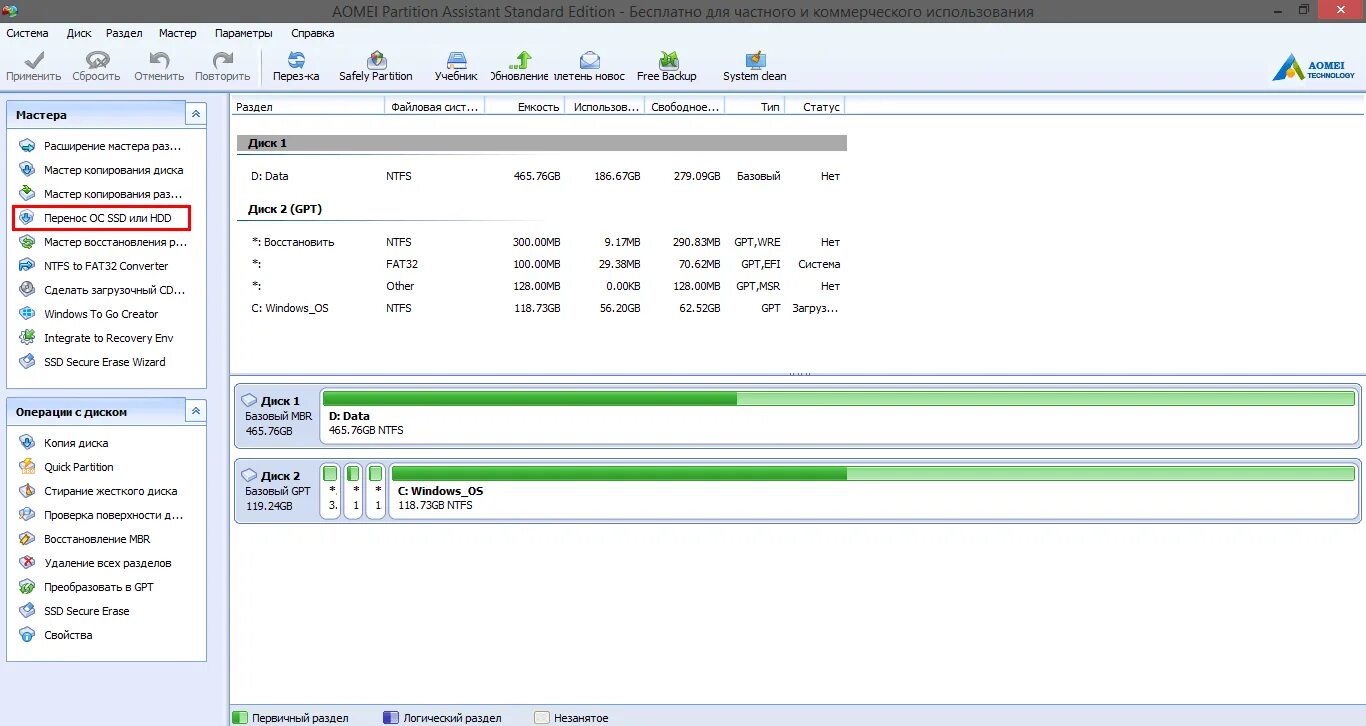Viewport: 1366px width, 726px height.
Task: Select Диск 1 Базовый MBR label
Action: (x=277, y=415)
